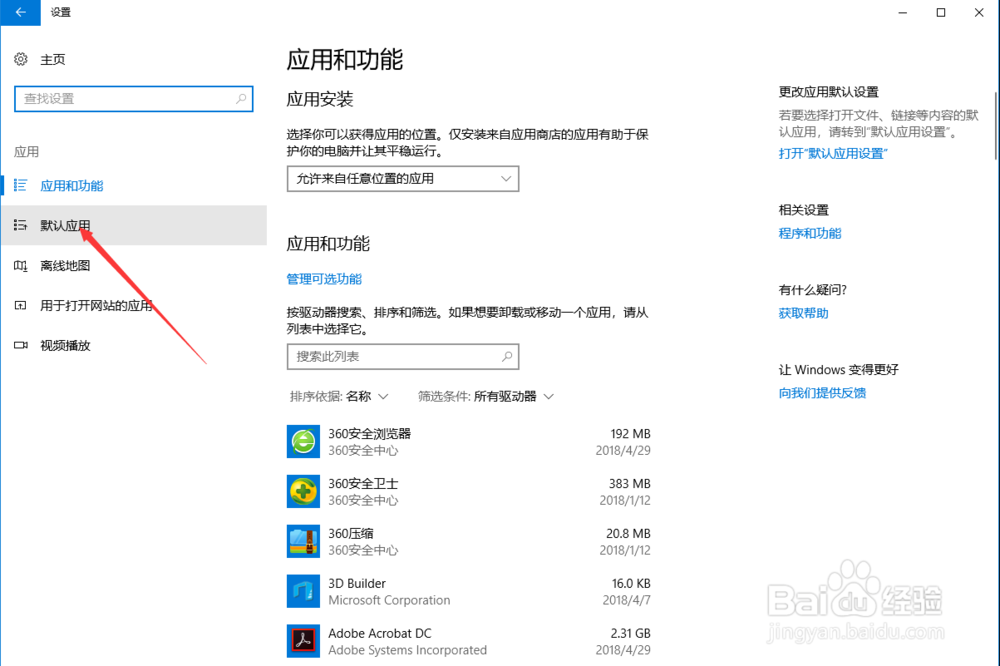Select the 360安全浏览器 name text
This screenshot has height=666, width=1000.
369,434
